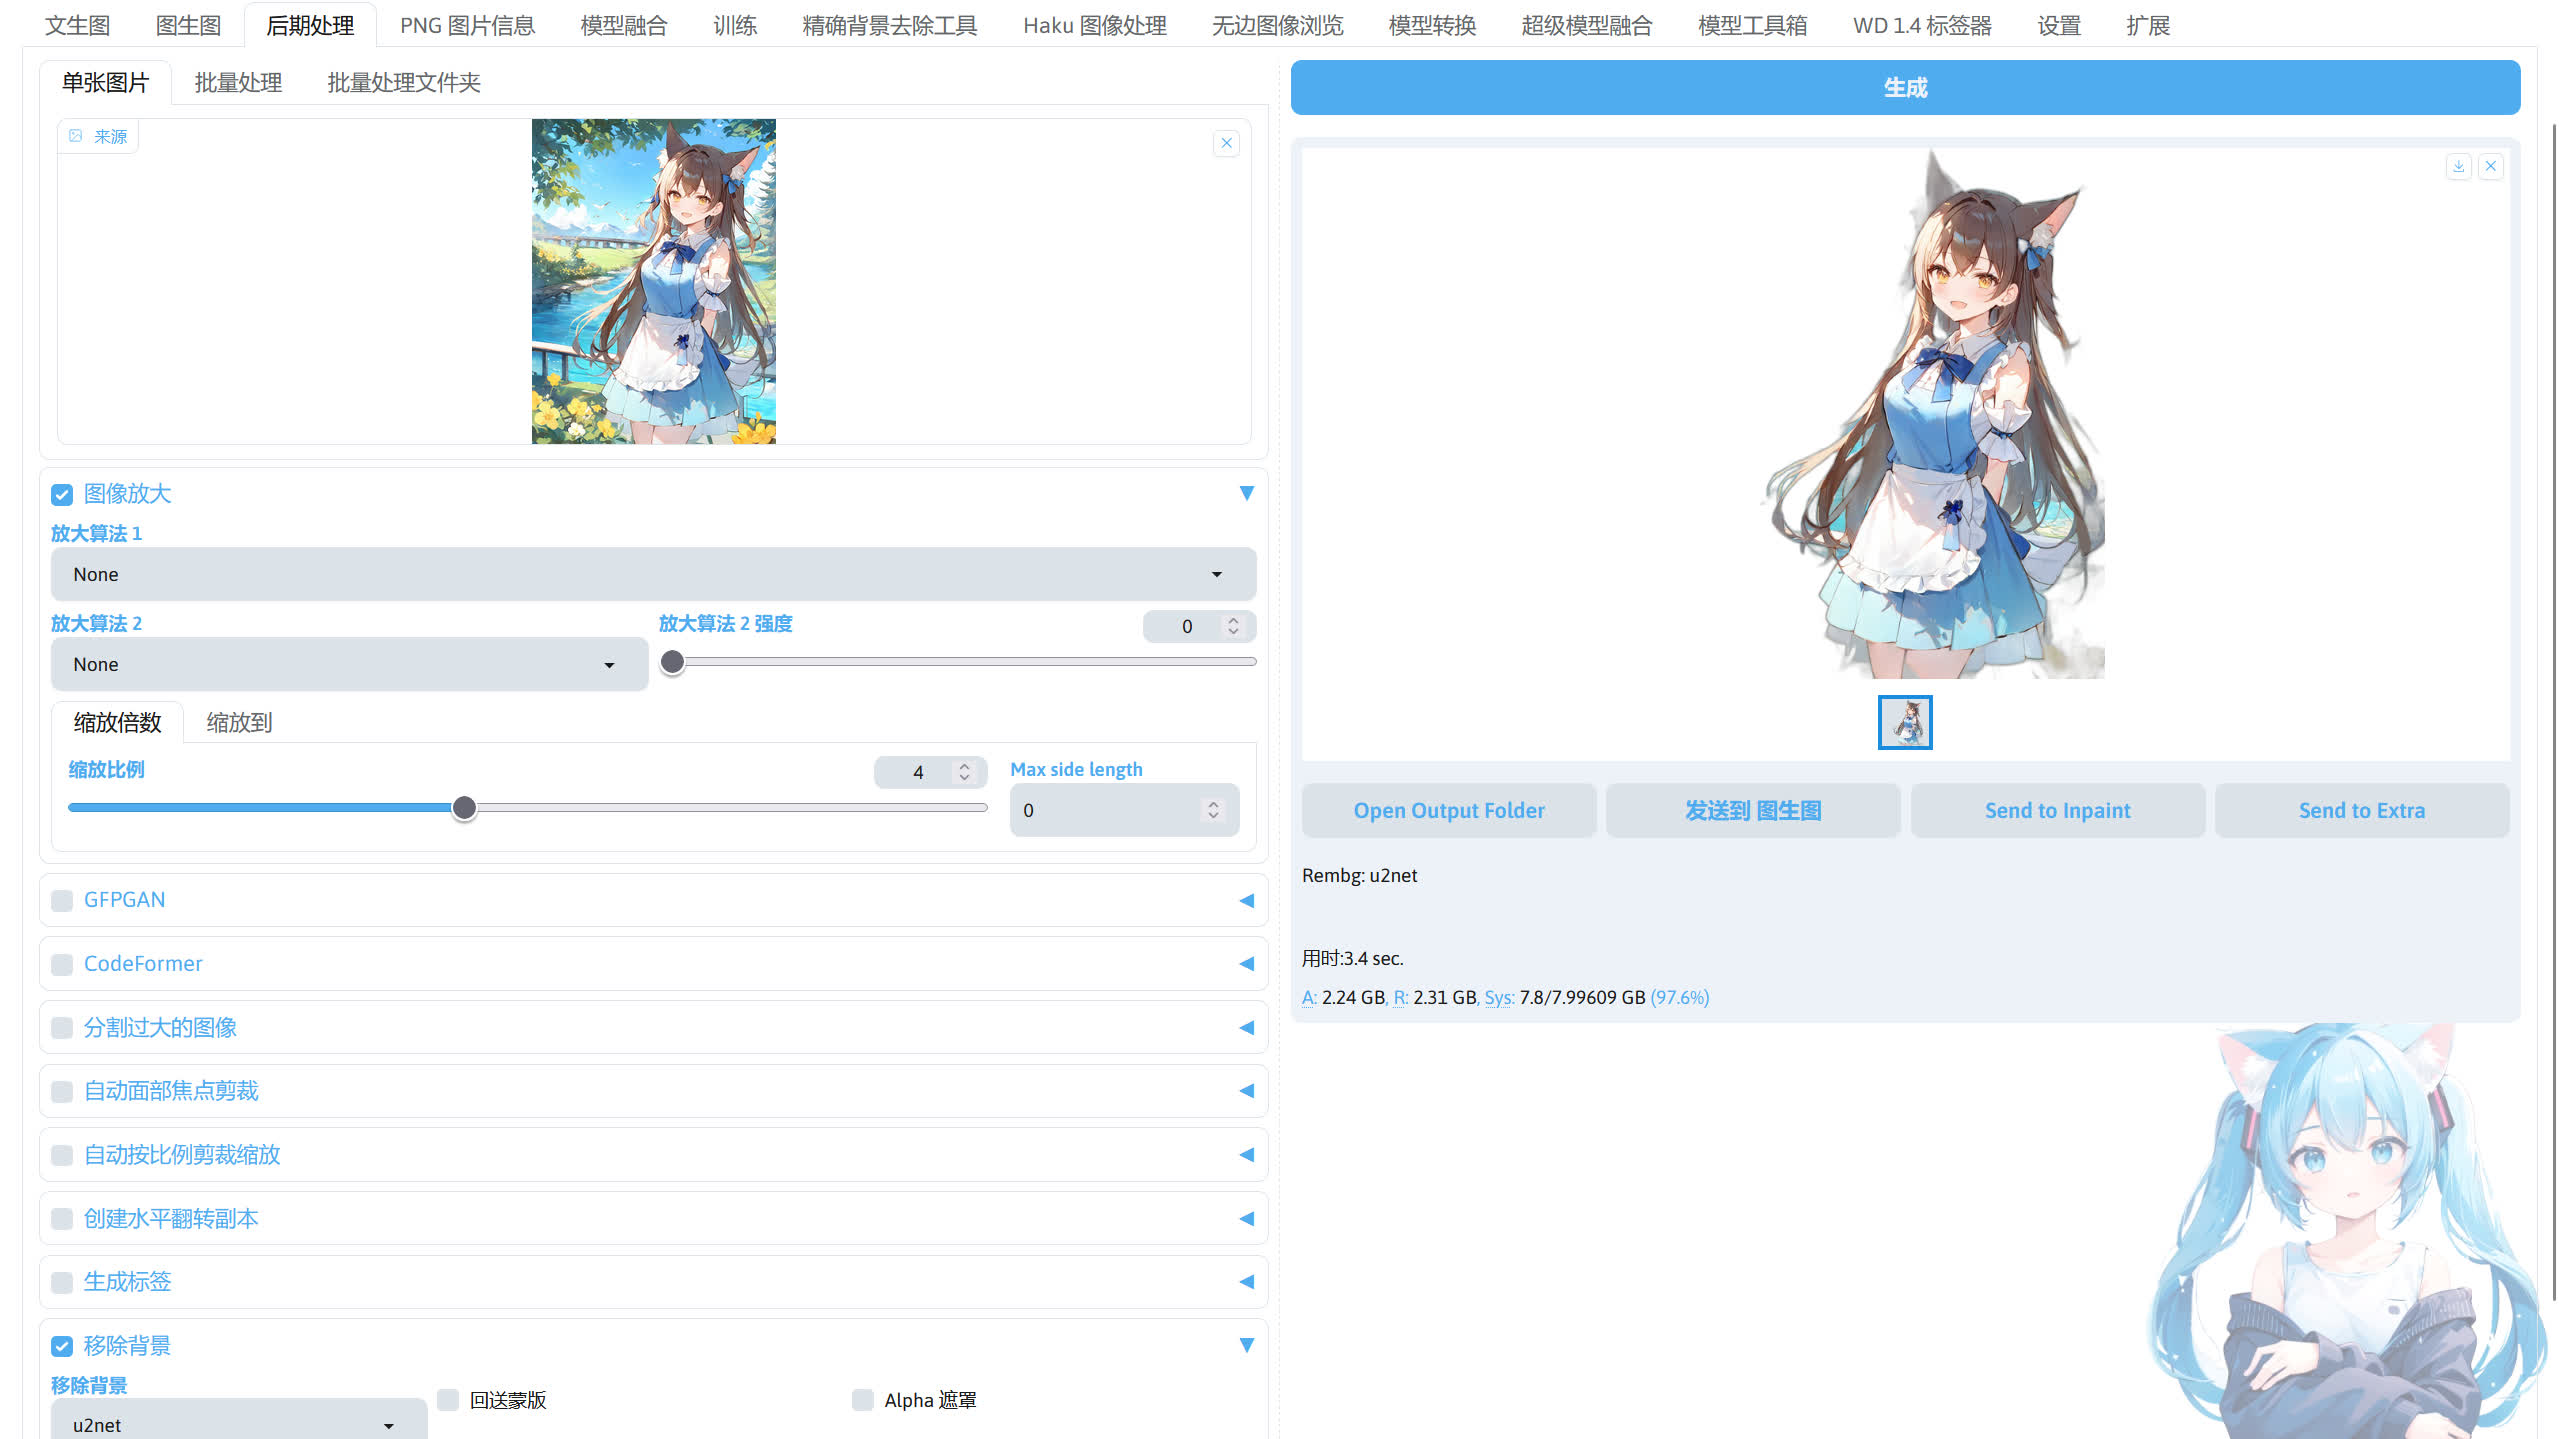Collapse the 移除背景 section
The width and height of the screenshot is (2559, 1439).
click(x=1245, y=1345)
